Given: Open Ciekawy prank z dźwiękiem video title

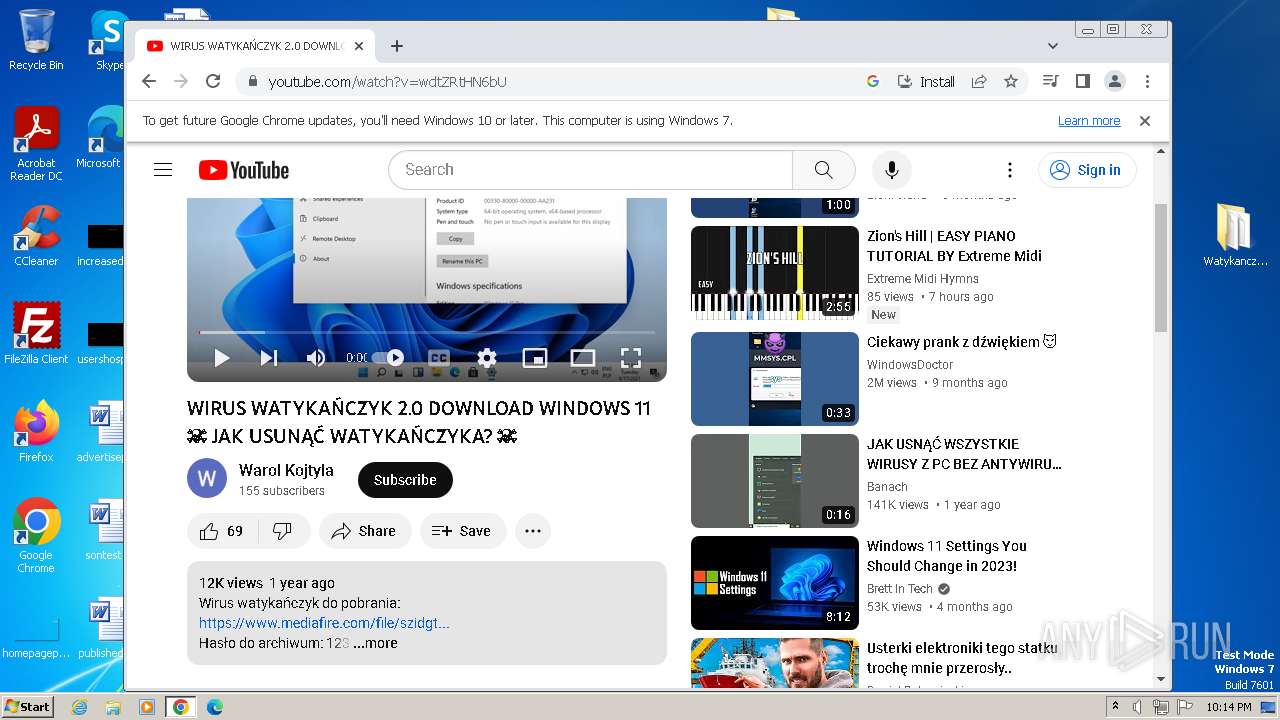Looking at the screenshot, I should pos(962,342).
